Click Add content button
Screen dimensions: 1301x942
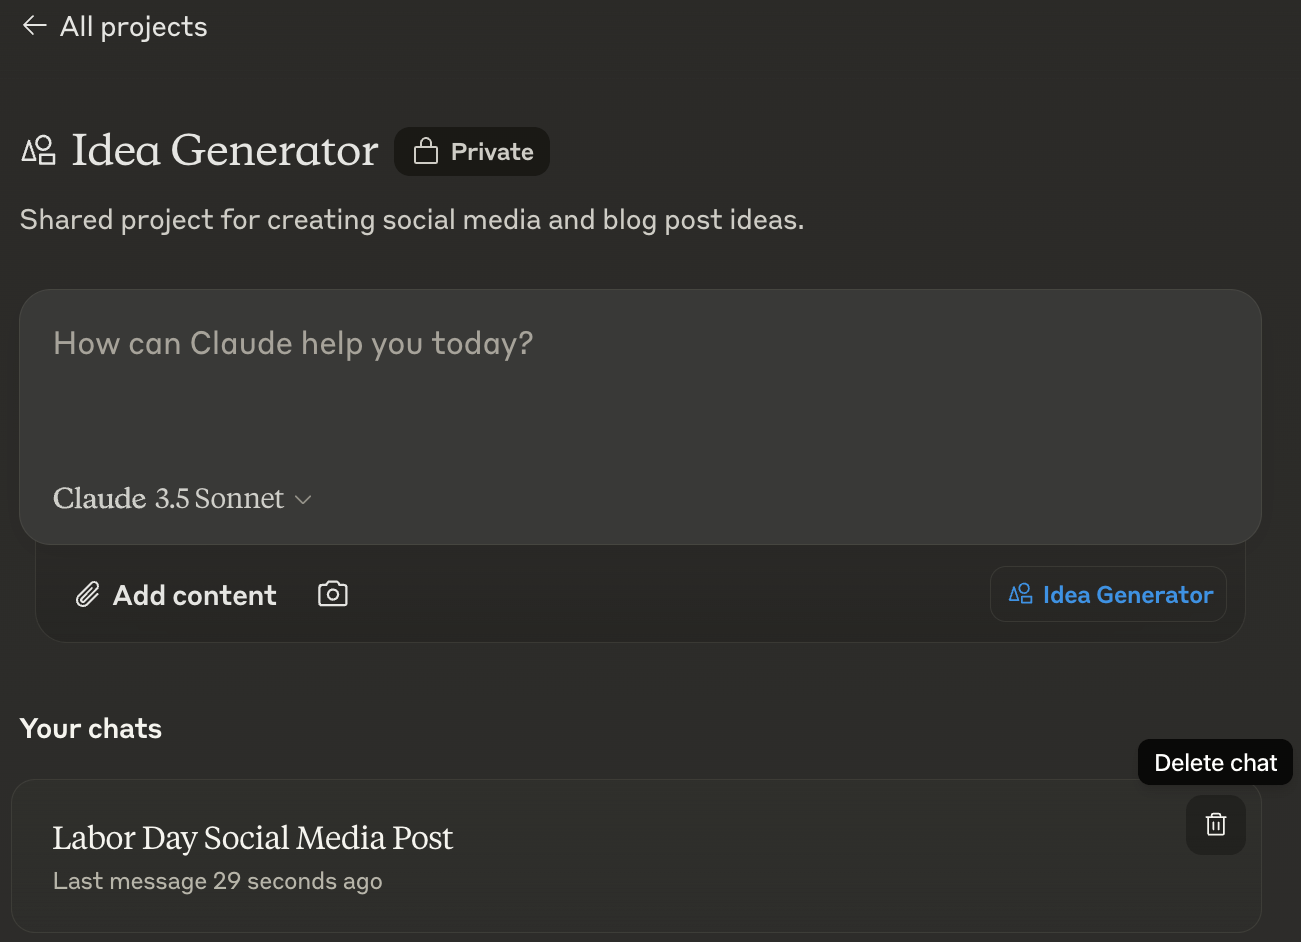(176, 595)
